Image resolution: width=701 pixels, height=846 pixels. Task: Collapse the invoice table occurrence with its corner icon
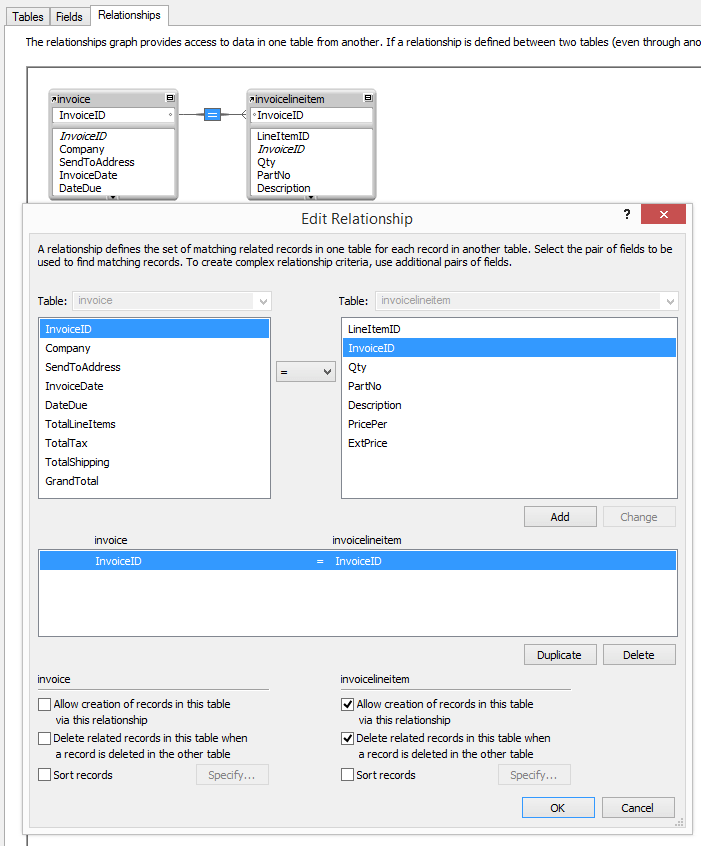click(x=170, y=98)
